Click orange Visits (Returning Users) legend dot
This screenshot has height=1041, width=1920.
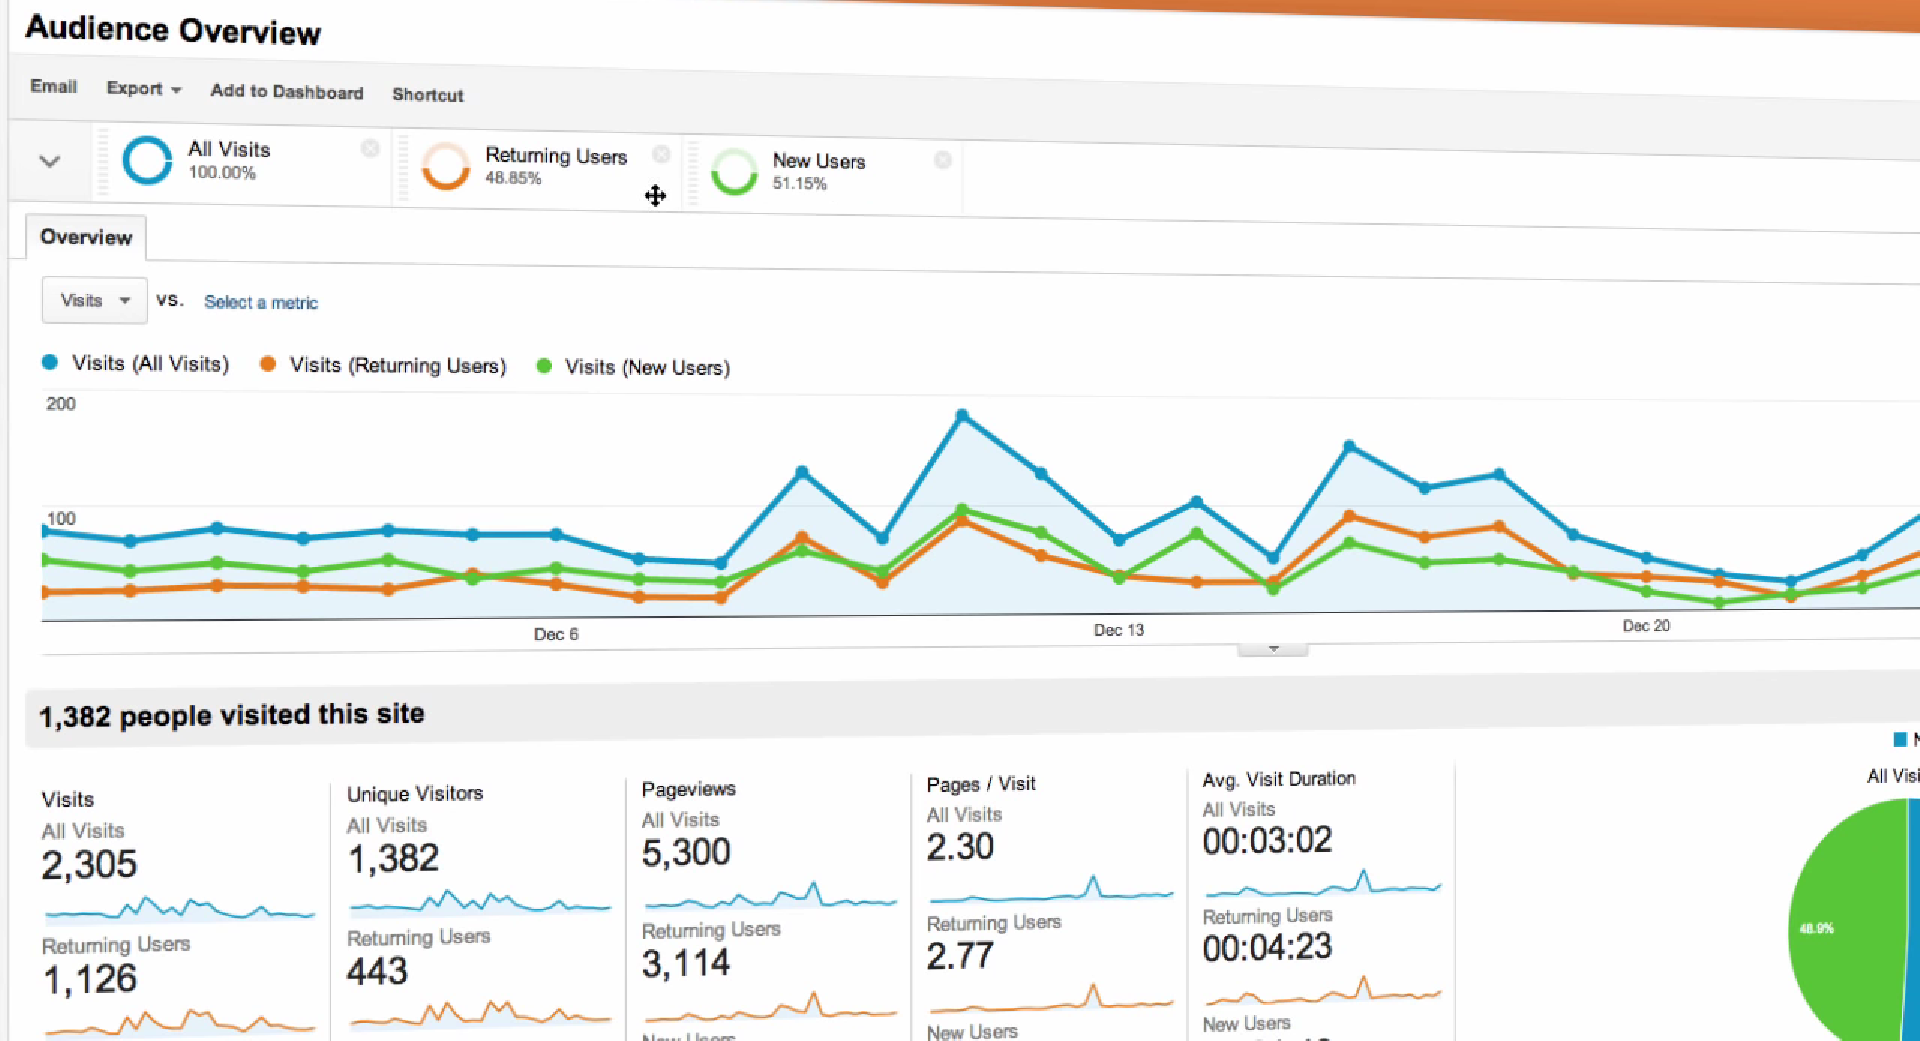pyautogui.click(x=268, y=364)
